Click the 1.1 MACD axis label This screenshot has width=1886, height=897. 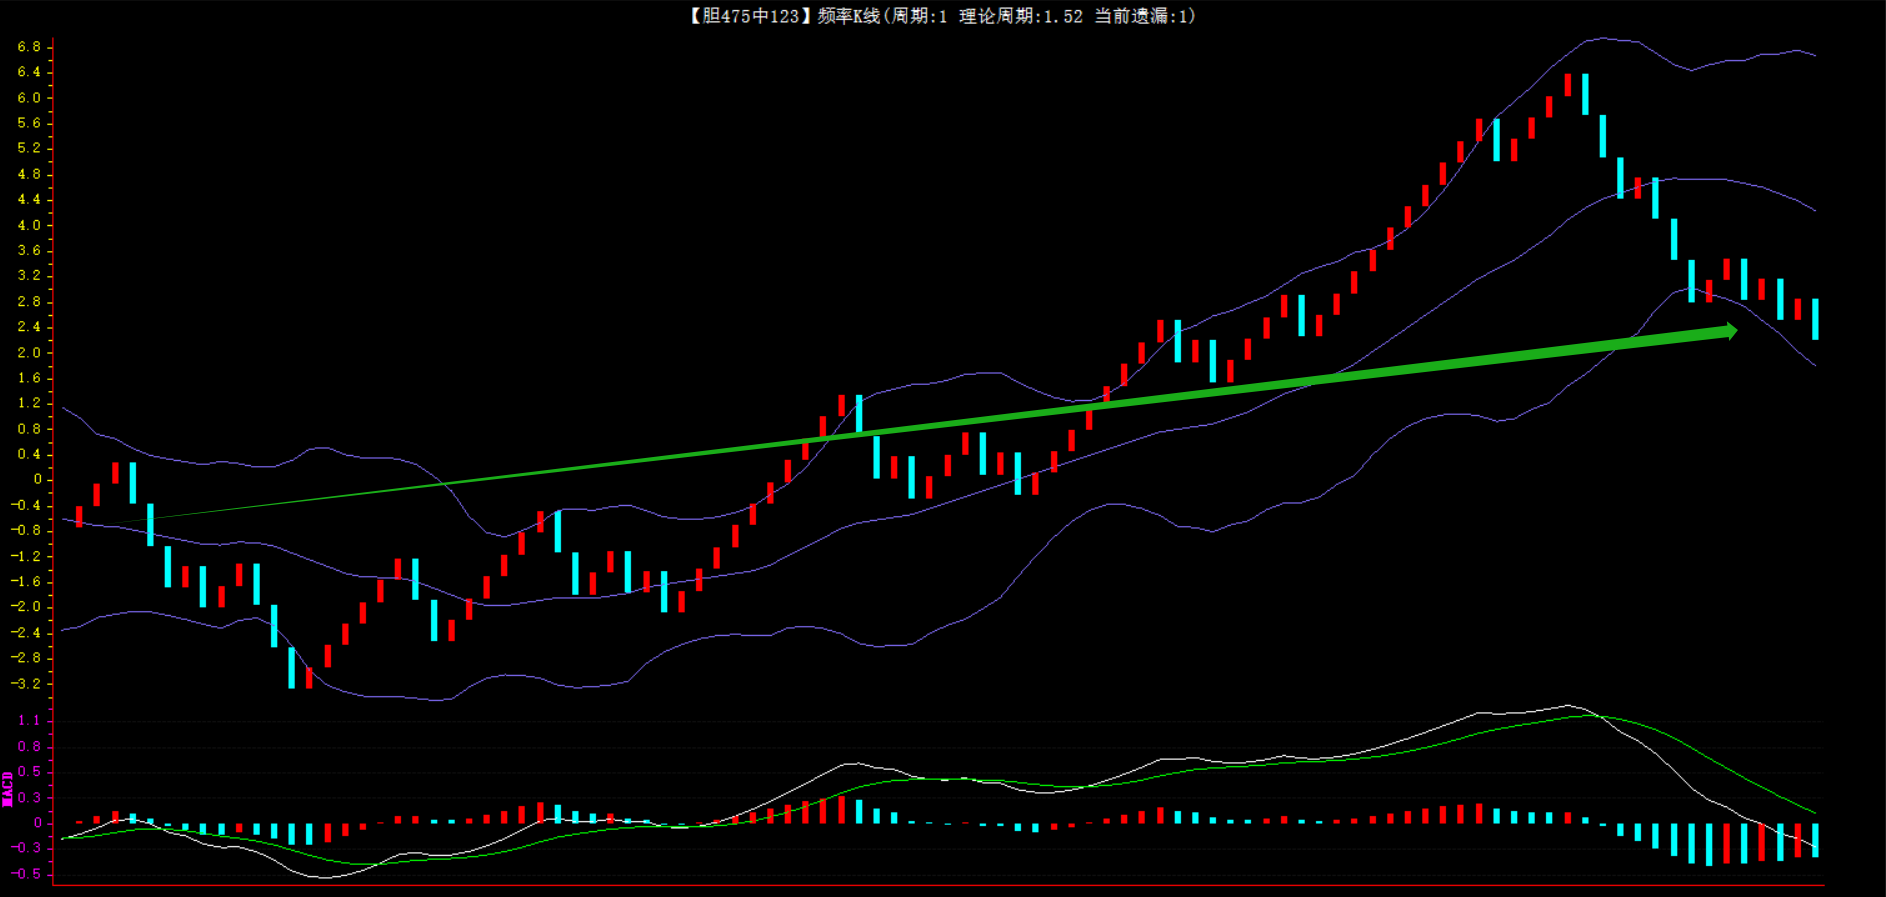tap(29, 720)
